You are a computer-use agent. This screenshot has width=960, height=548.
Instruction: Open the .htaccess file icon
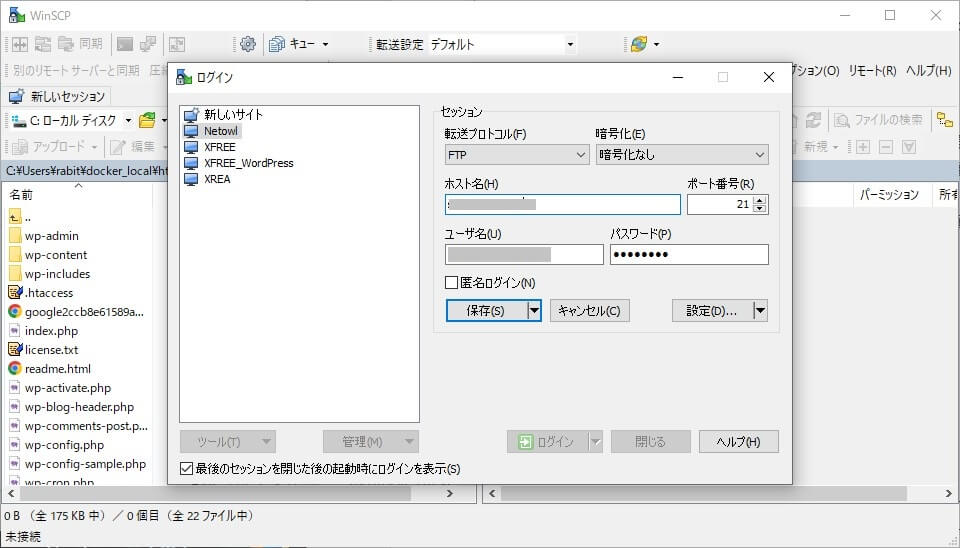pos(15,293)
